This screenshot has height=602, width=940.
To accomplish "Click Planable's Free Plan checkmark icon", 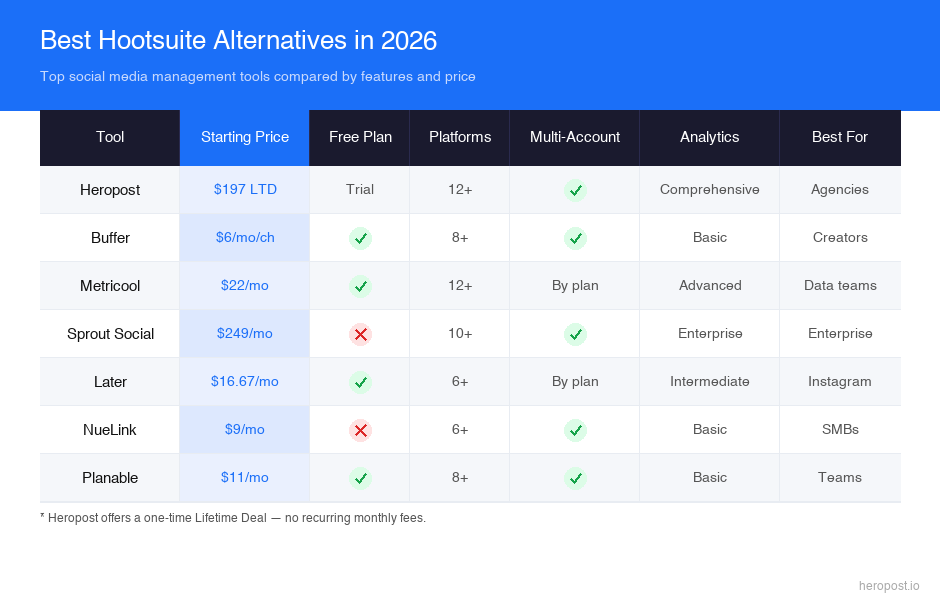I will click(360, 478).
